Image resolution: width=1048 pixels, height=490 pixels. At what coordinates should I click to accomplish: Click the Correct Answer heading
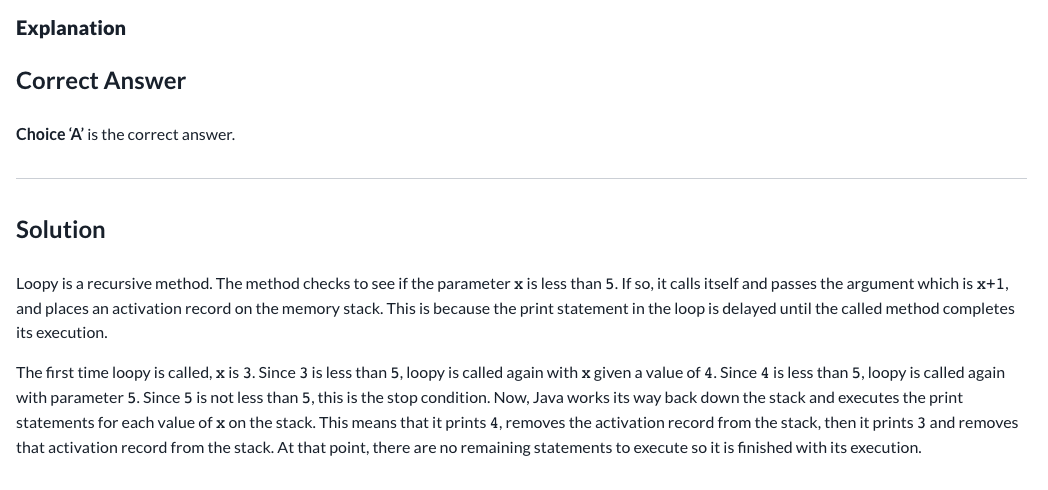pyautogui.click(x=101, y=80)
